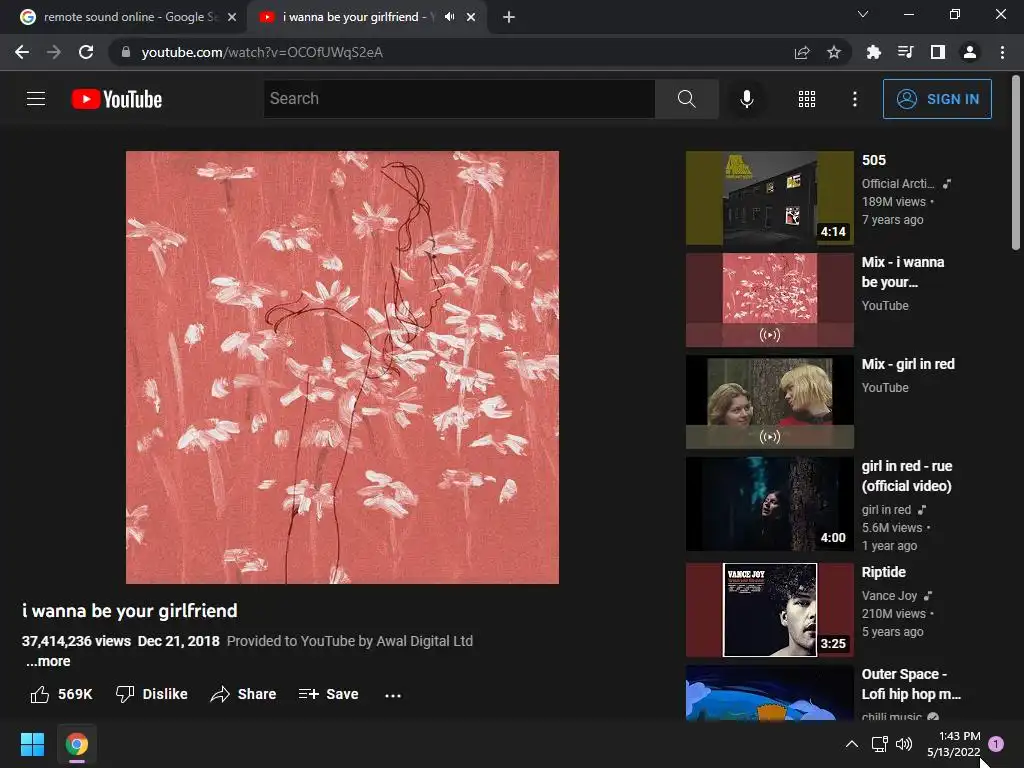
Task: Go to YouTube home via logo
Action: coord(117,99)
